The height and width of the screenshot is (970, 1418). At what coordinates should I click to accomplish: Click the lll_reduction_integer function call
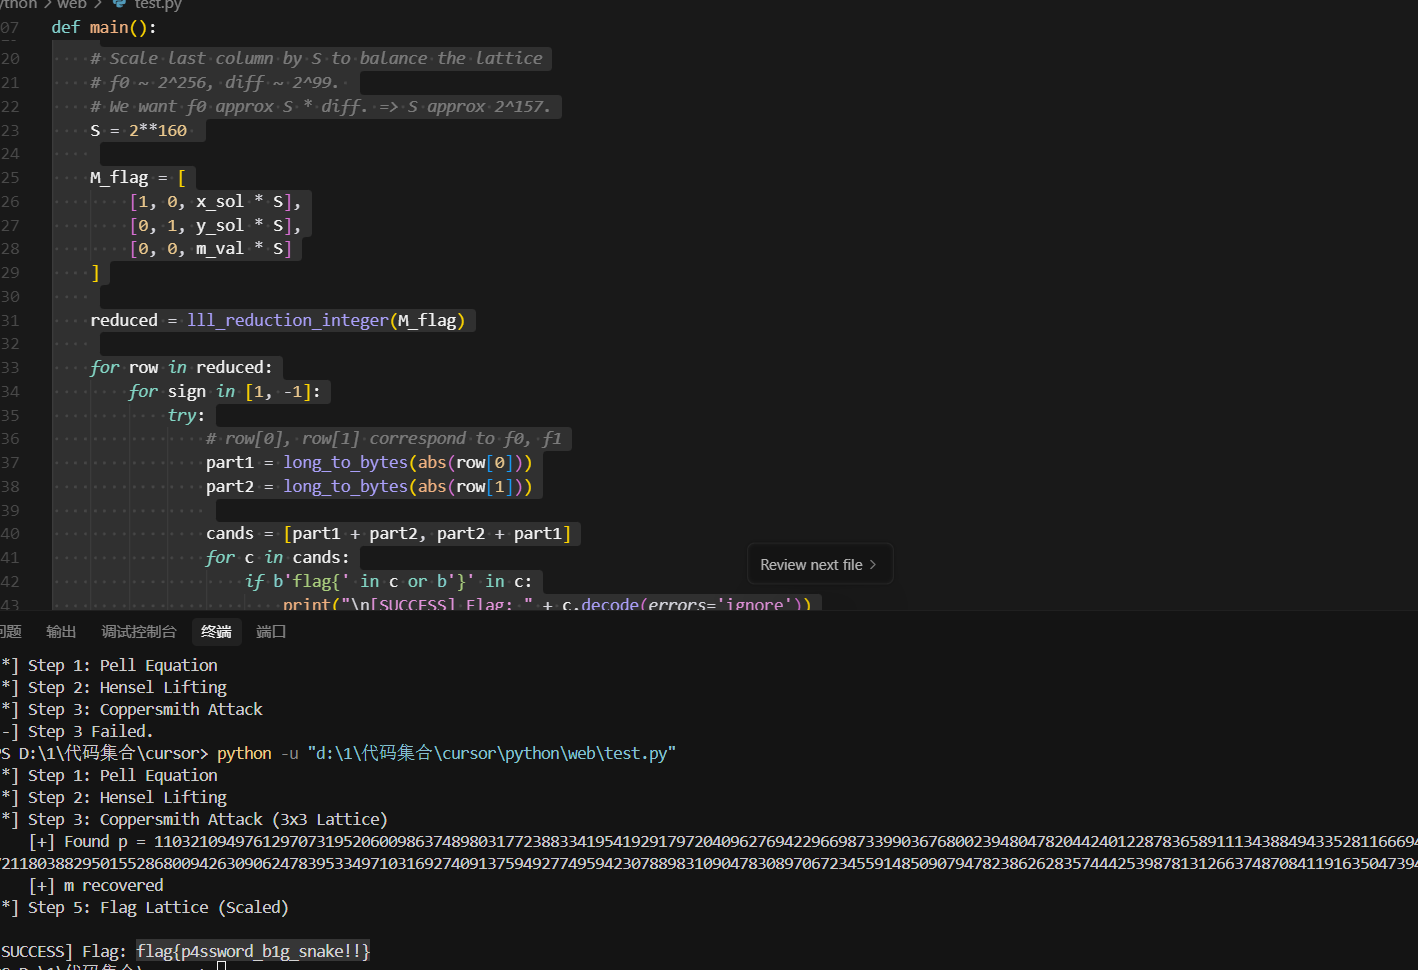[287, 321]
